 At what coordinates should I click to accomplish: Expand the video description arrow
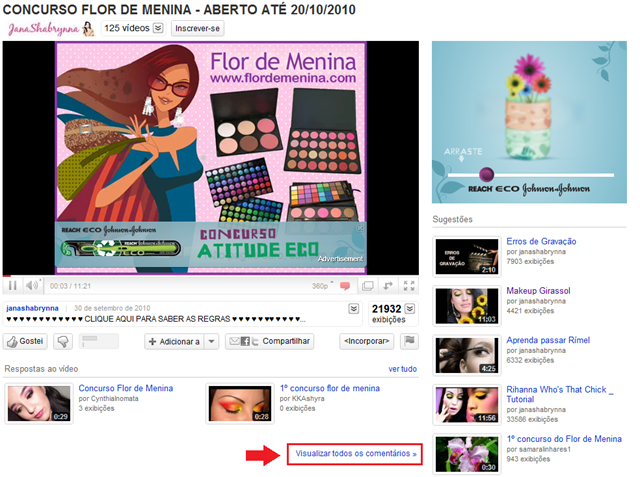click(354, 309)
